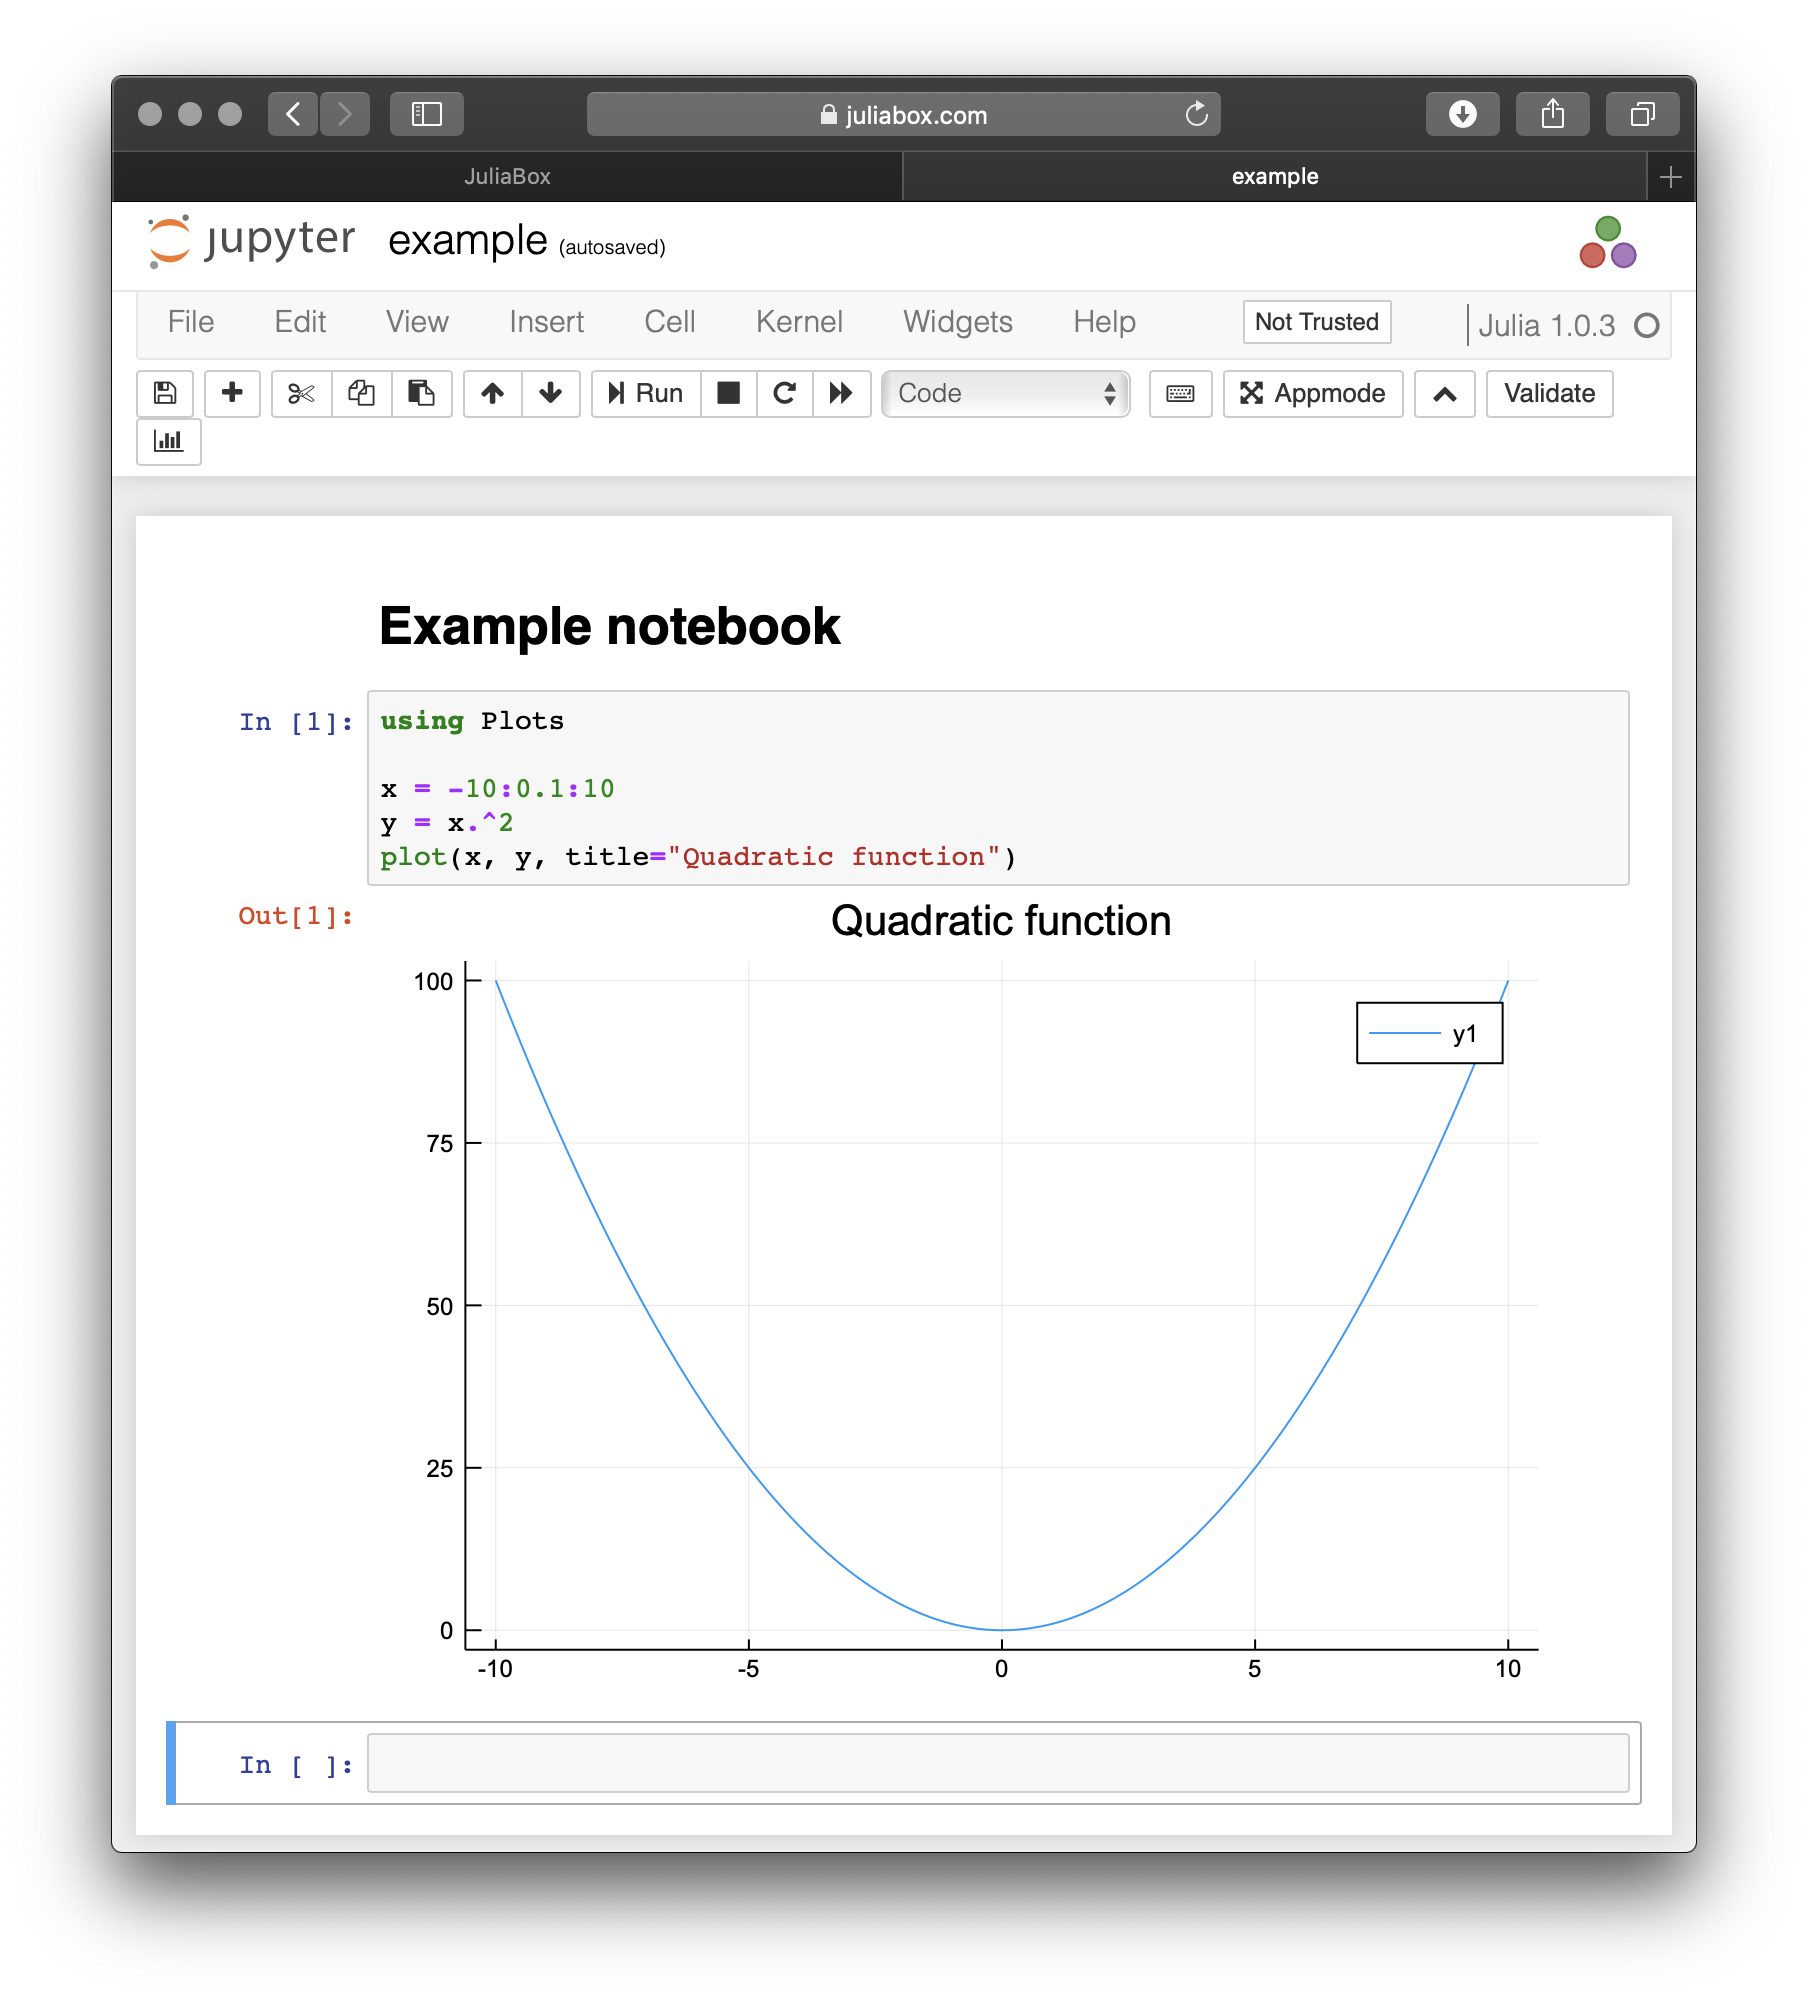Show browser downloads
Screen dimensions: 1808x2000
pos(1463,114)
